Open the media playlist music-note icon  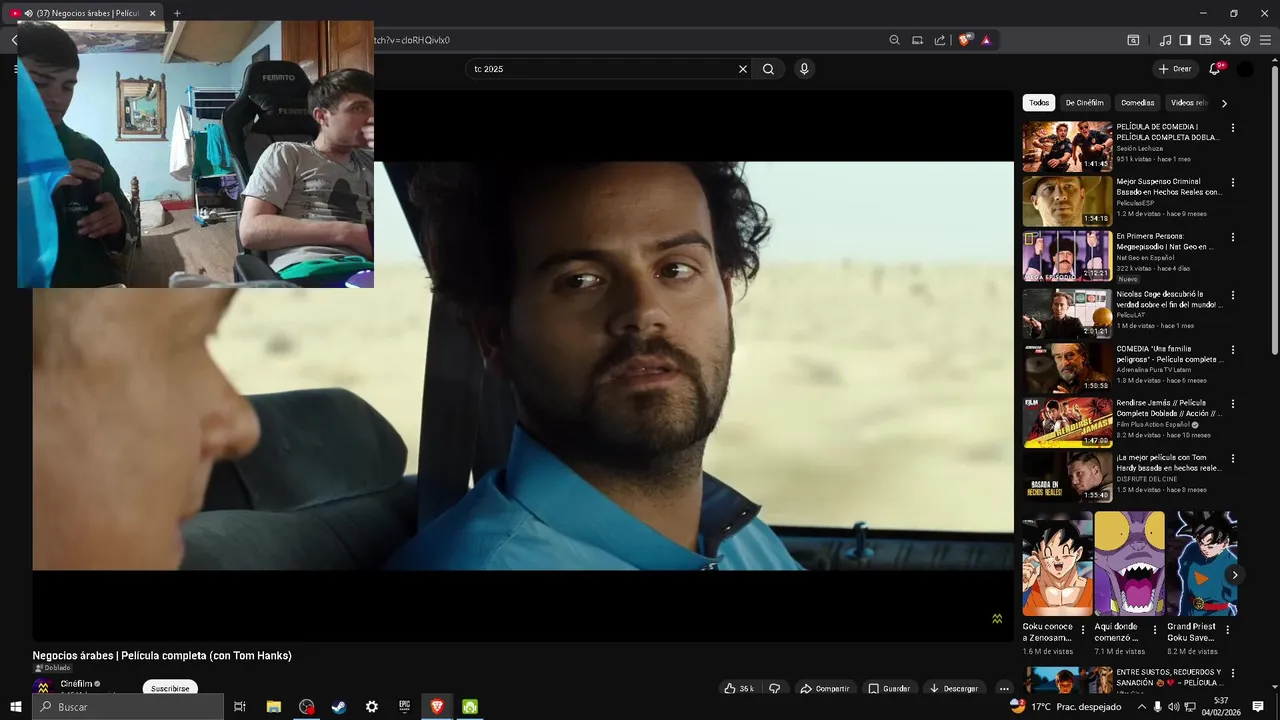click(x=1165, y=40)
